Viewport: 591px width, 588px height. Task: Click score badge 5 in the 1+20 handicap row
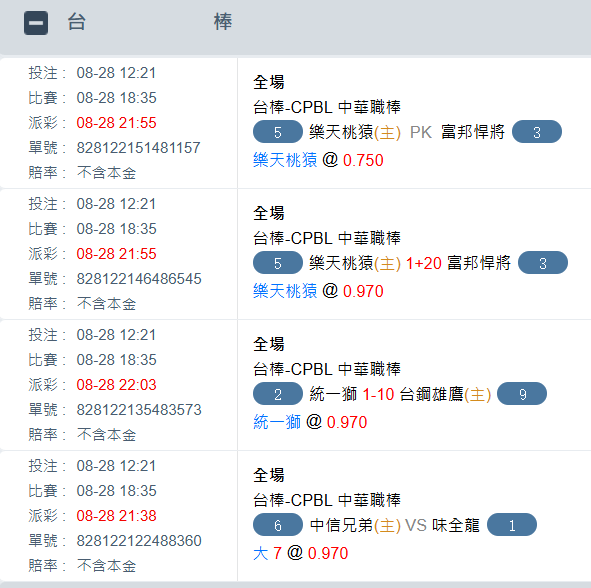(x=278, y=263)
